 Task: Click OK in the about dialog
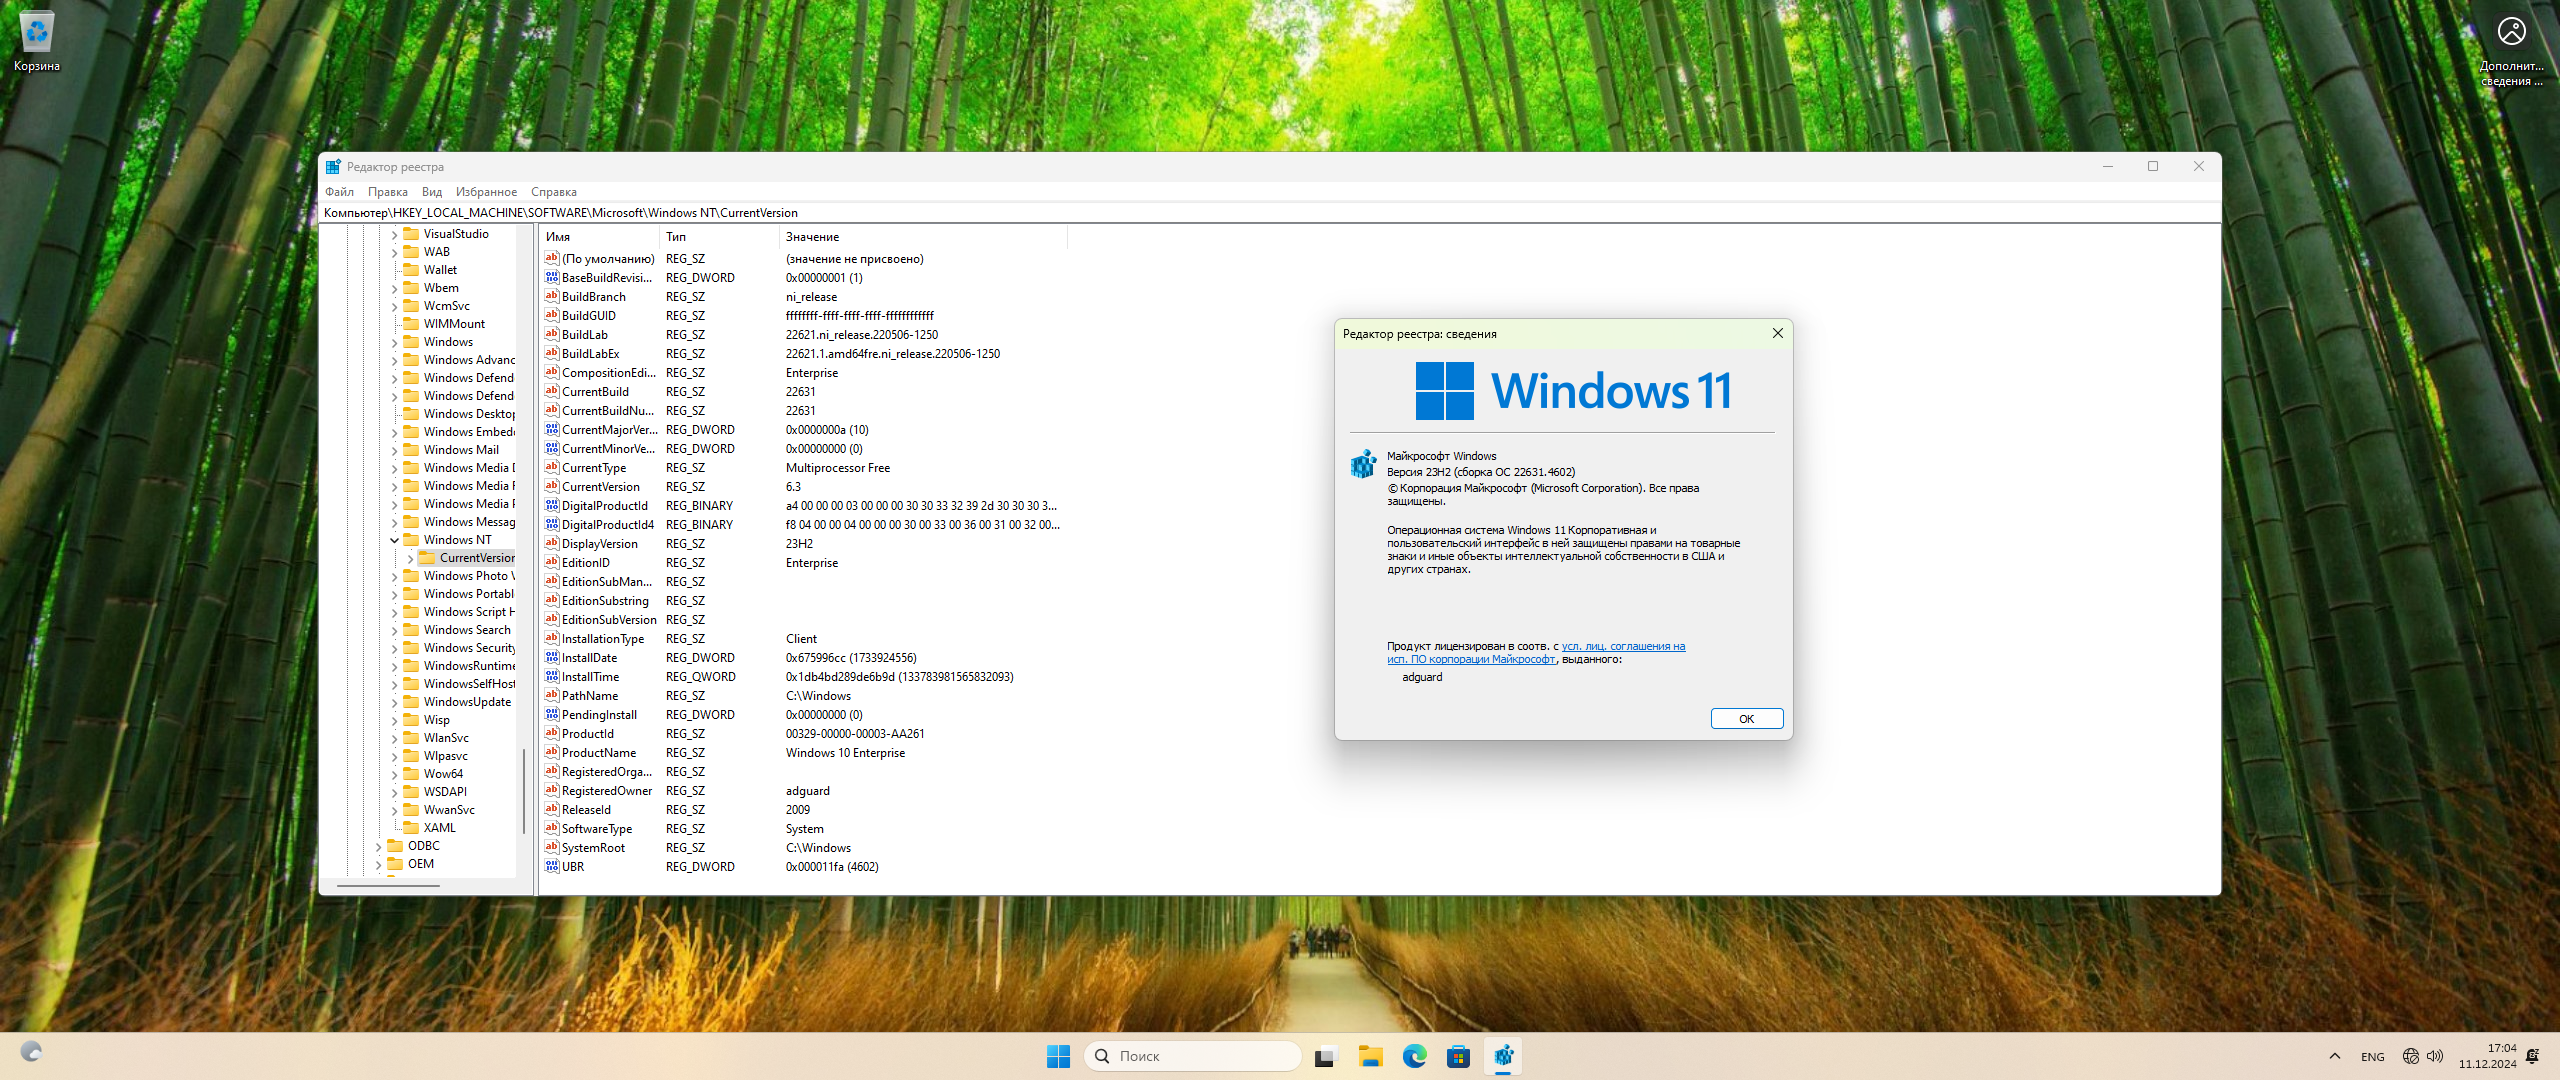coord(1746,718)
